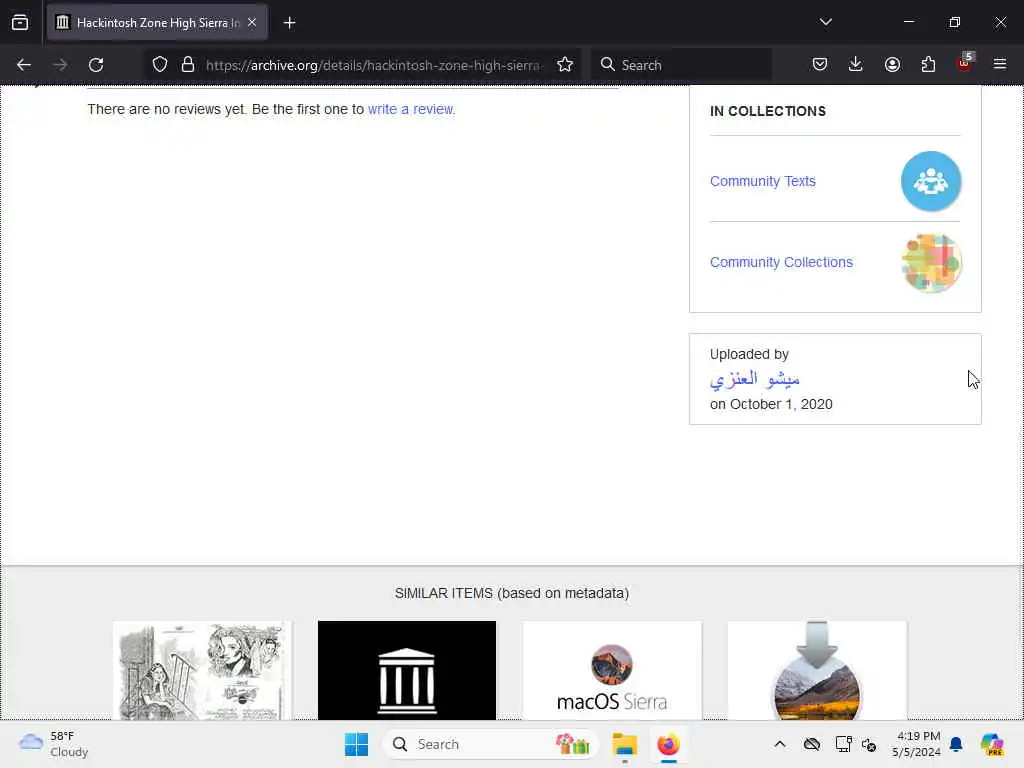Viewport: 1024px width, 768px height.
Task: Open the clock showing 4:19 PM
Action: (917, 744)
